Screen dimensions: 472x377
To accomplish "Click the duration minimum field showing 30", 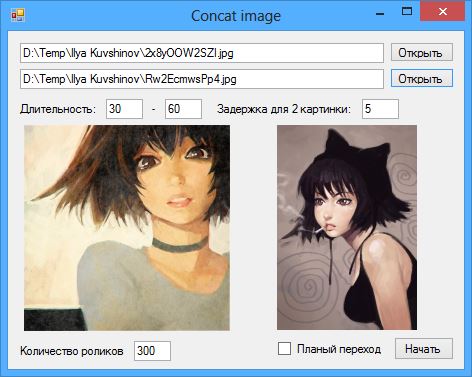I will click(x=124, y=109).
